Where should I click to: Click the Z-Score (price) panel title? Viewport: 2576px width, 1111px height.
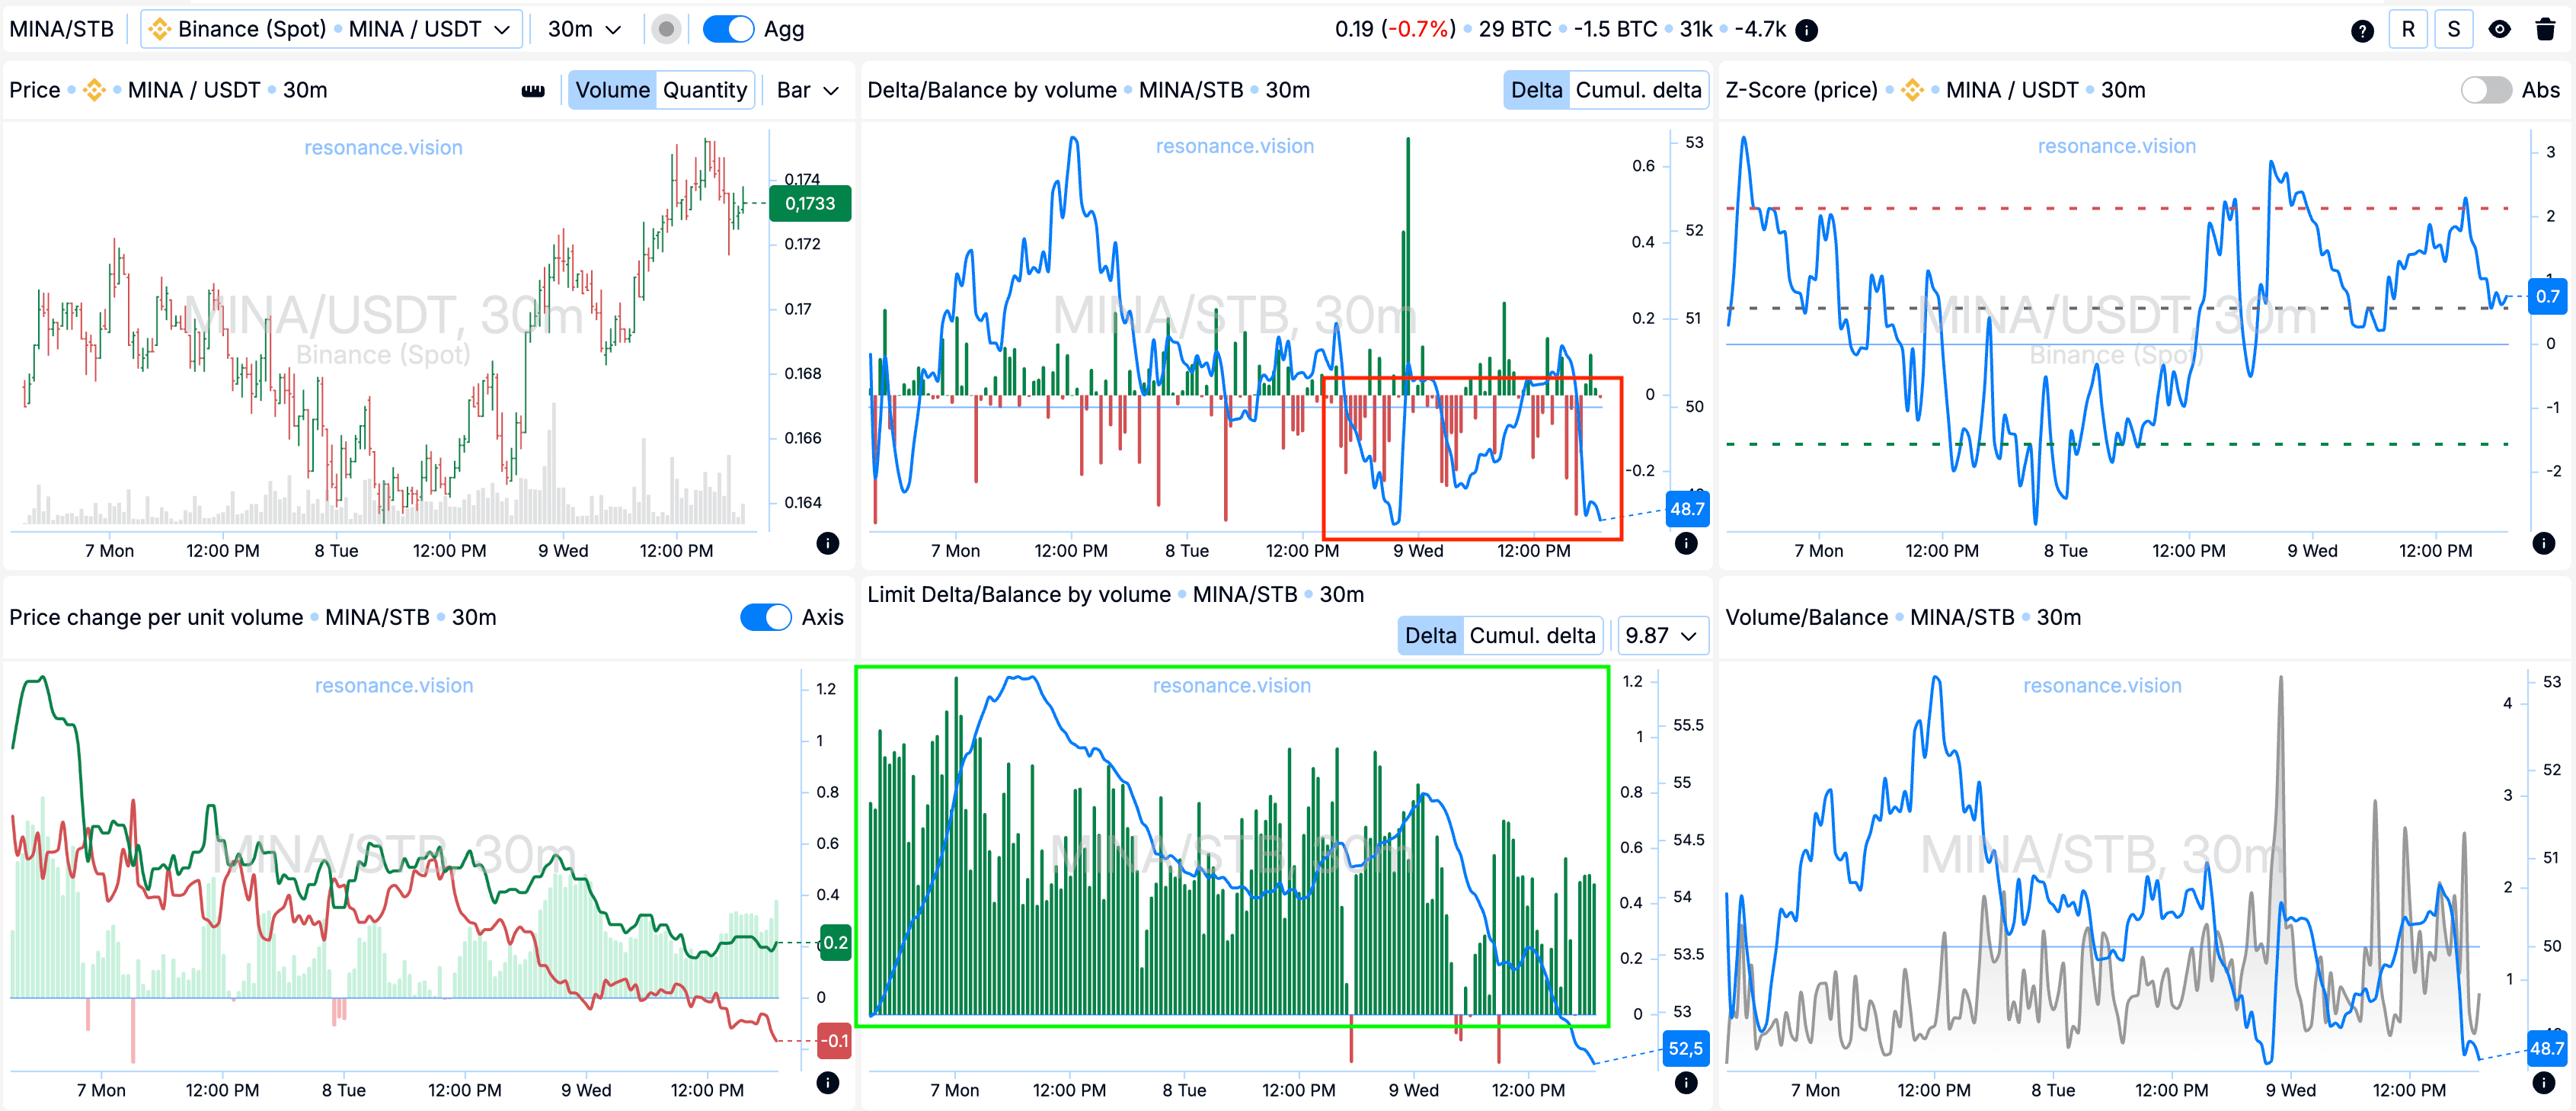[1801, 90]
